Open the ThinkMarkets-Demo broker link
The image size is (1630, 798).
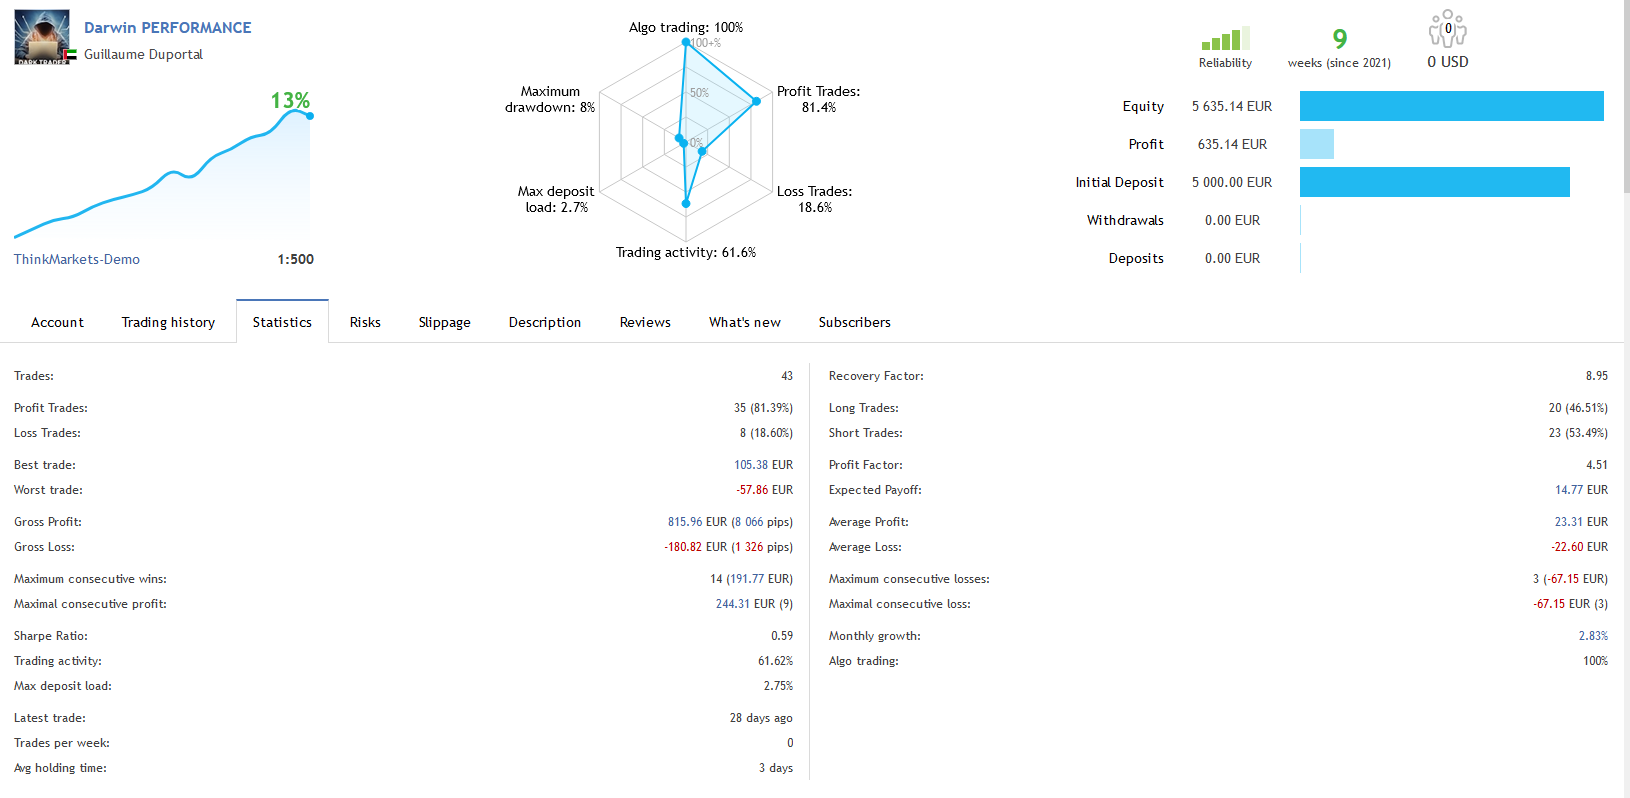(77, 260)
